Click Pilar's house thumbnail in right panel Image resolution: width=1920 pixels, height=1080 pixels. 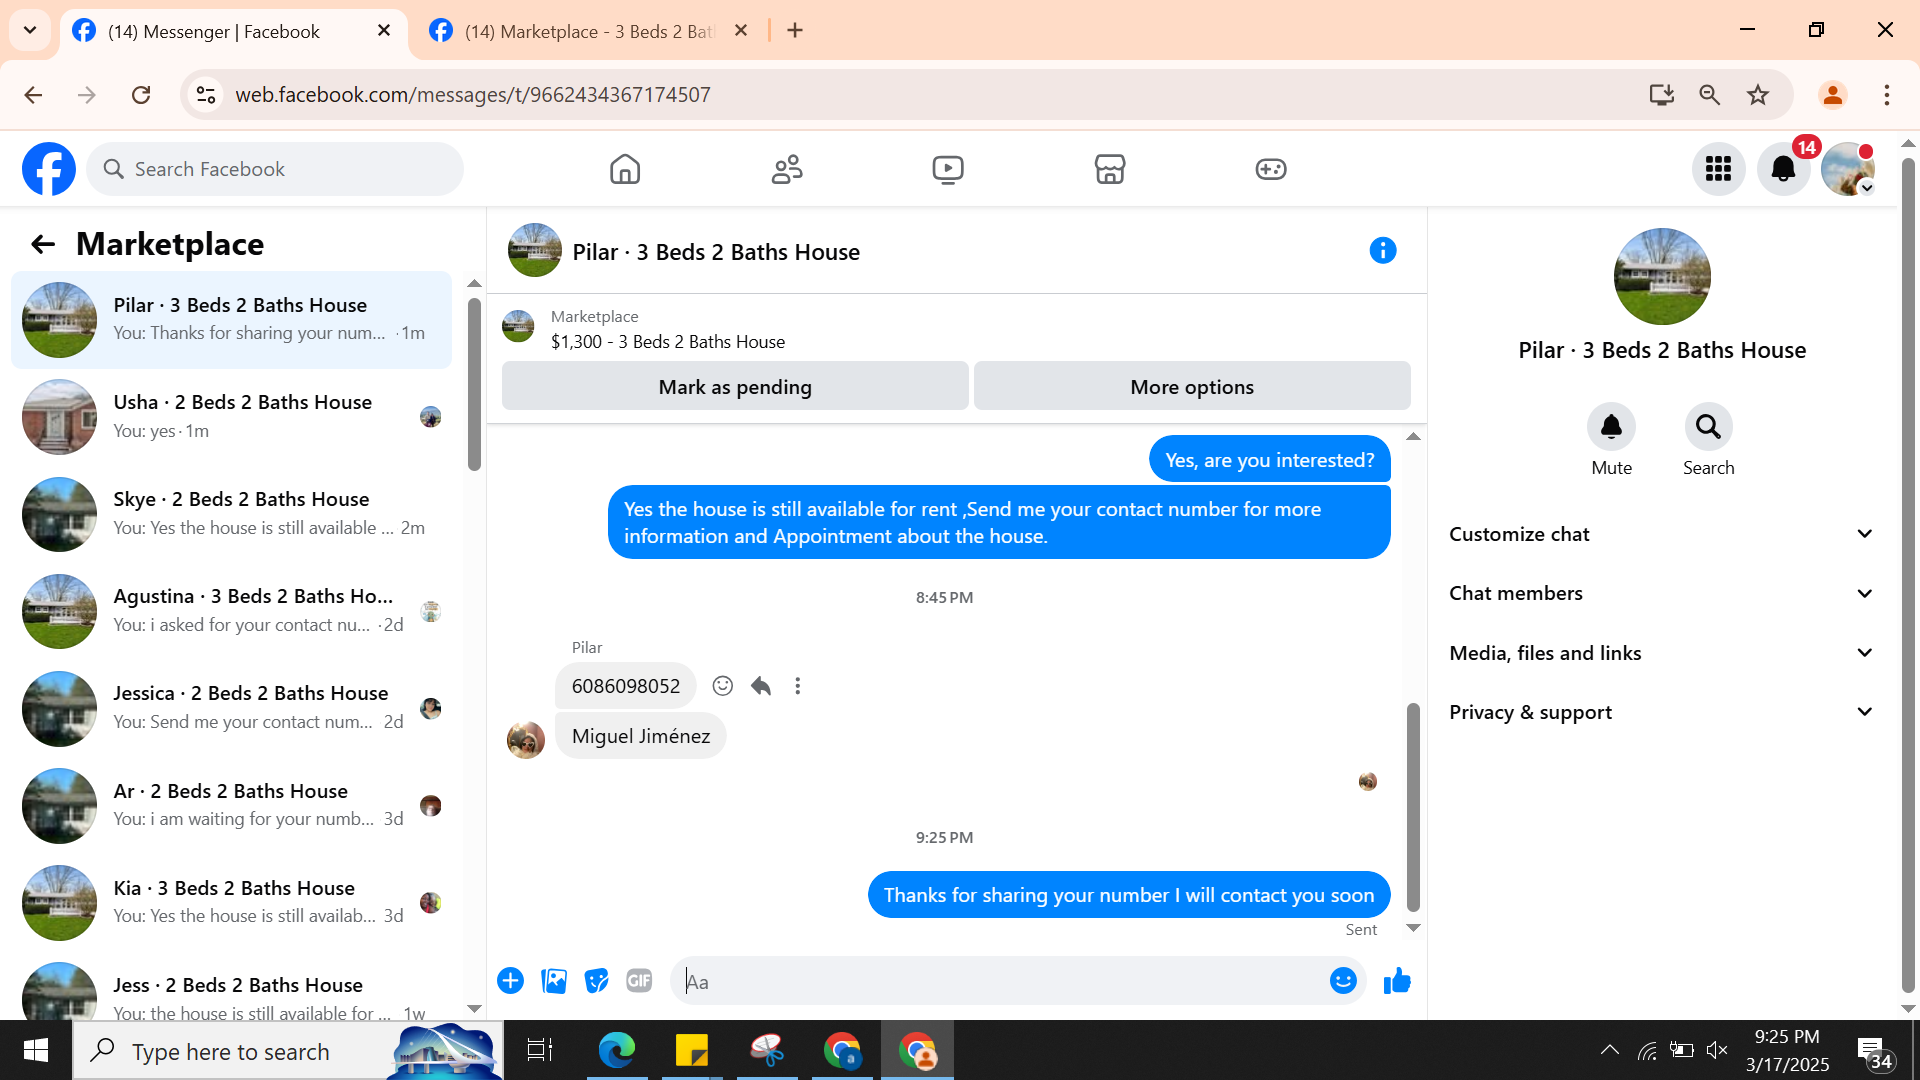(1662, 276)
